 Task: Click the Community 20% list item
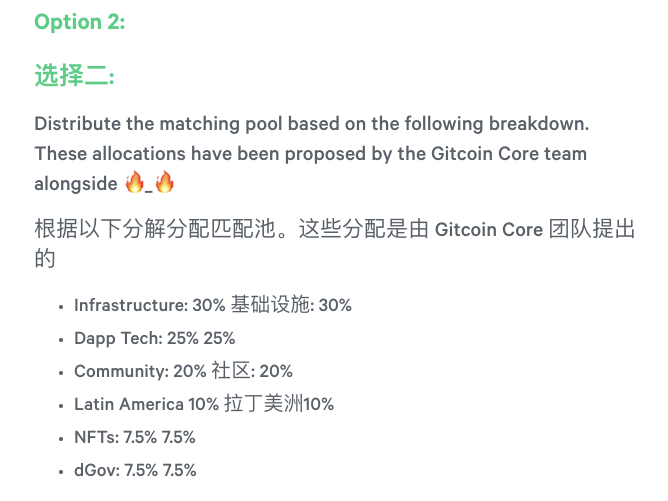point(183,371)
